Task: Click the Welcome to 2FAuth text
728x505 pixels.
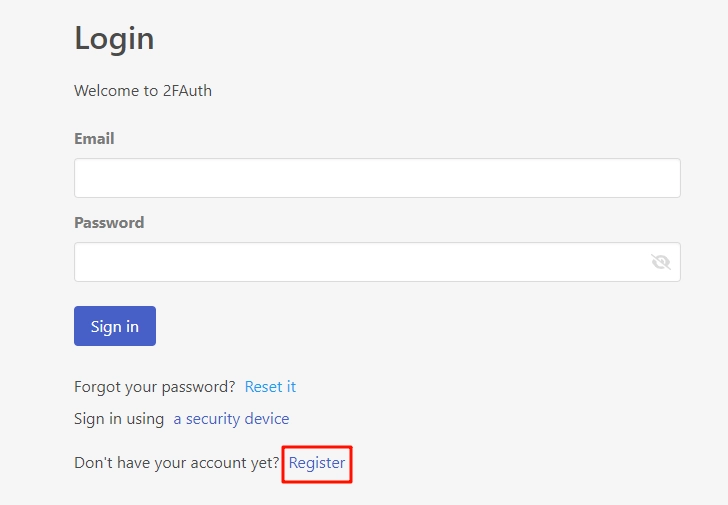Action: [x=143, y=91]
